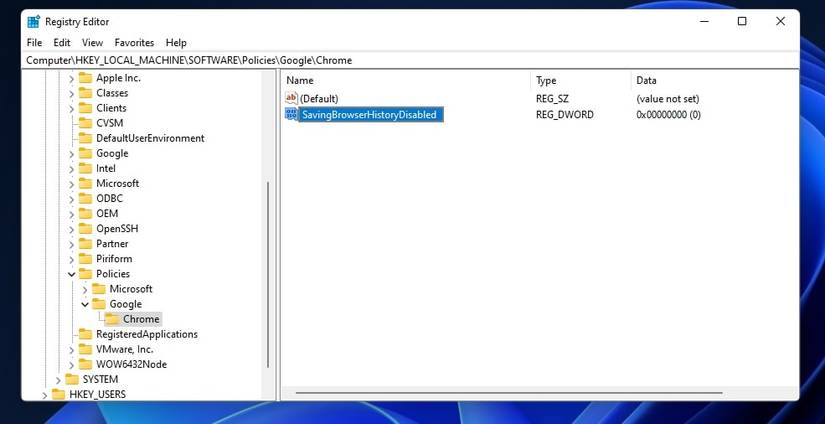Expand the ODBC key
Screen dimensions: 825x424
(72, 199)
